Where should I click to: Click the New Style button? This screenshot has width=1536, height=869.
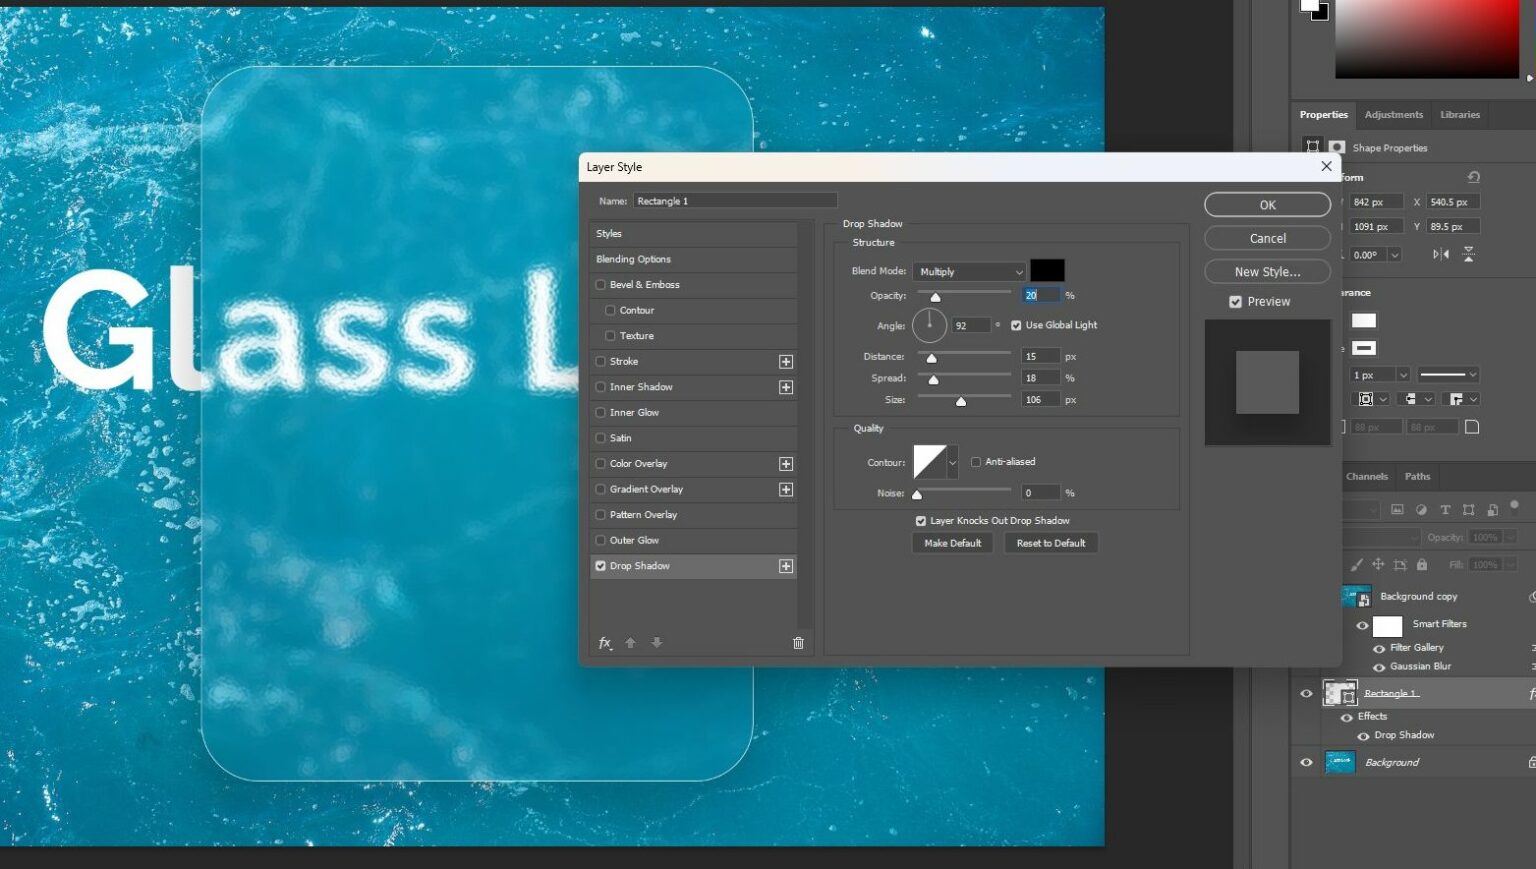(x=1266, y=271)
